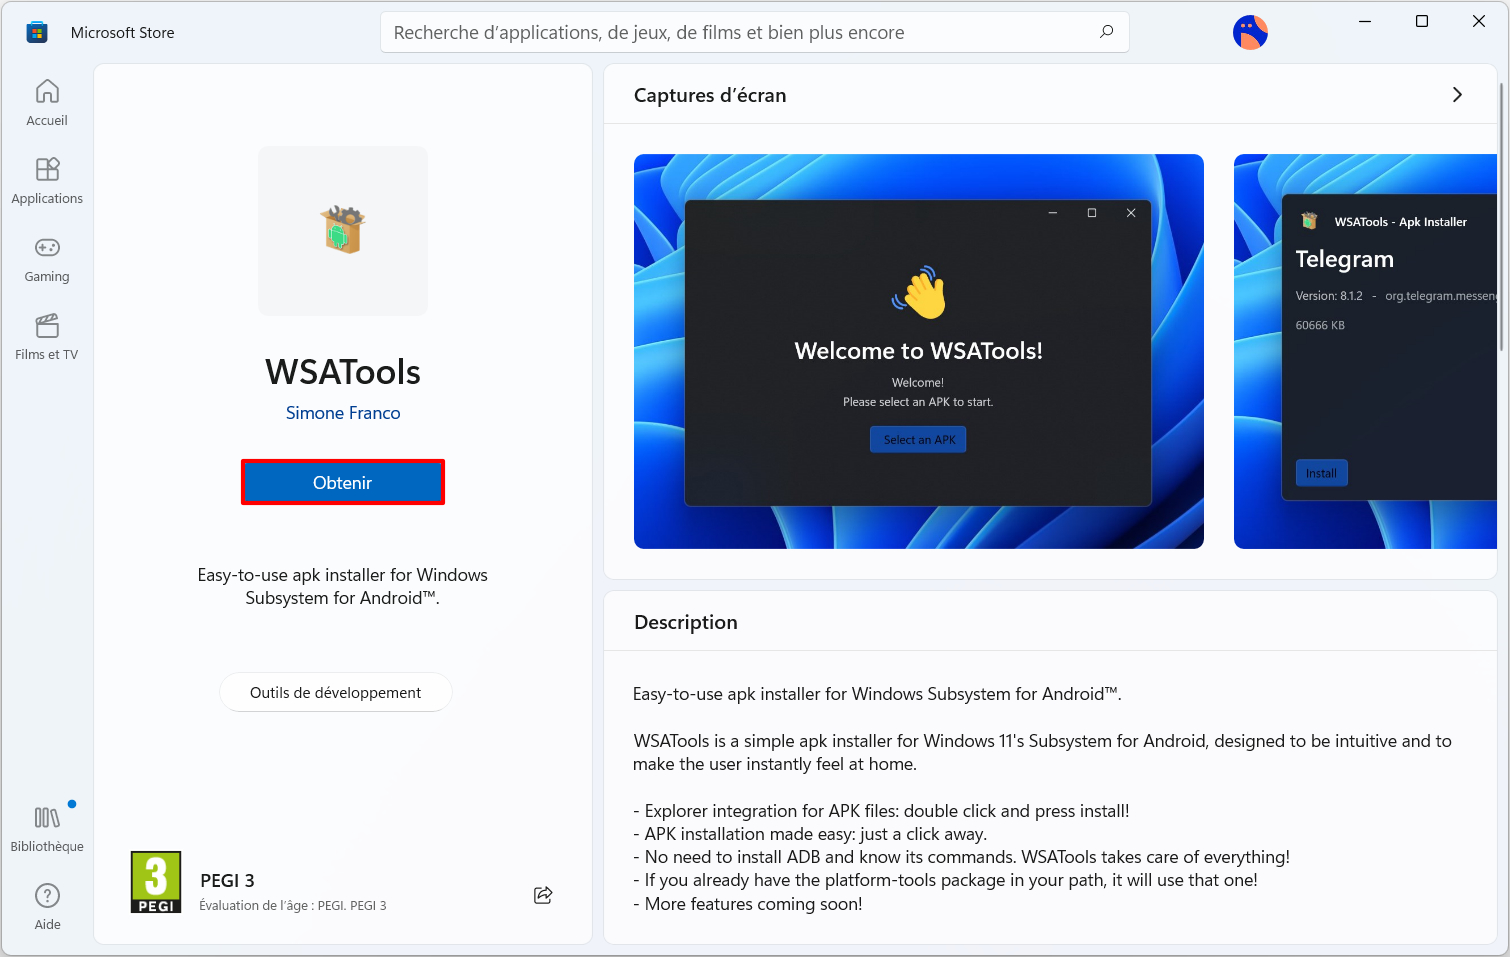
Task: Click the Description heading
Action: point(686,622)
